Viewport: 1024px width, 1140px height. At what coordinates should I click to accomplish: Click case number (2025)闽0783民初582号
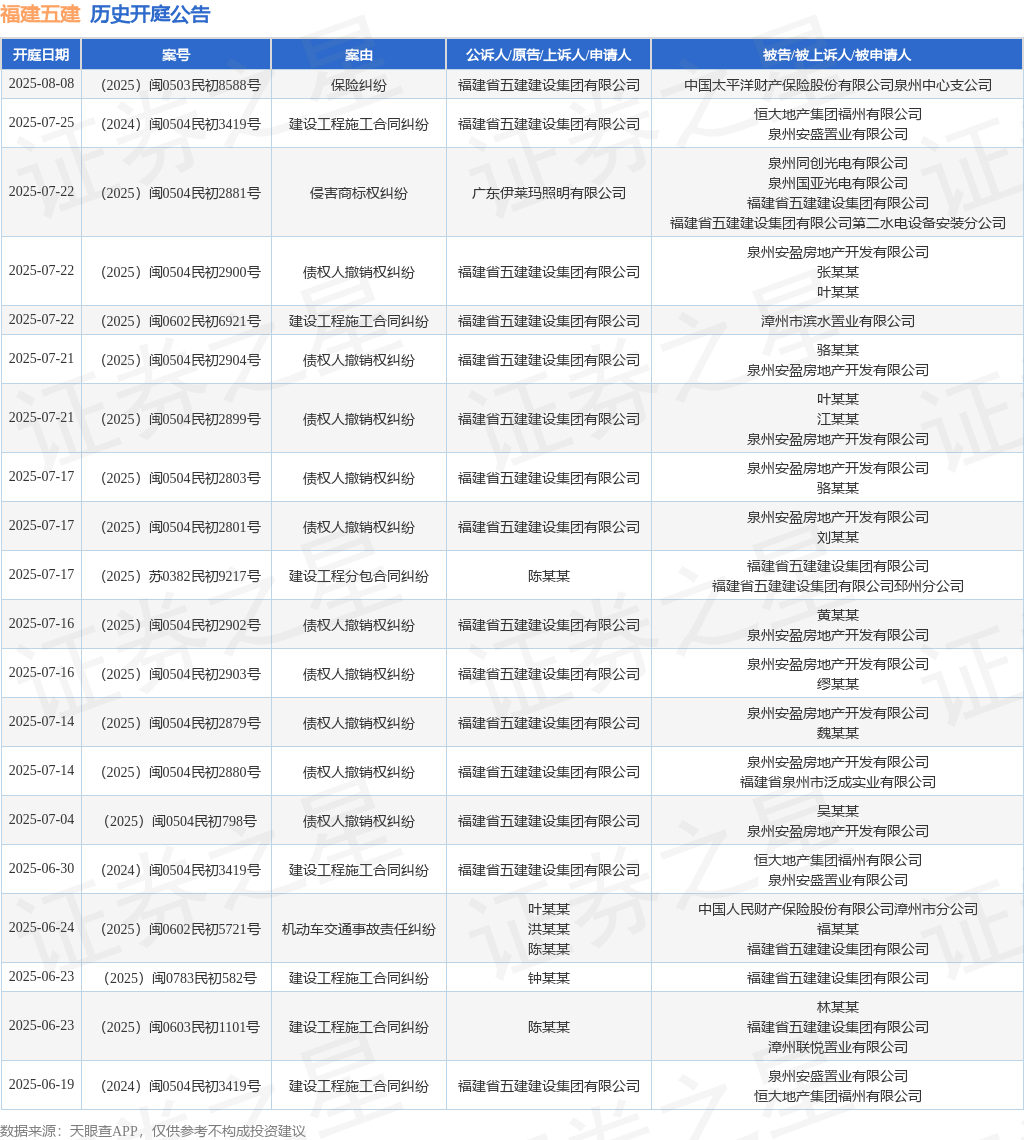coord(180,979)
